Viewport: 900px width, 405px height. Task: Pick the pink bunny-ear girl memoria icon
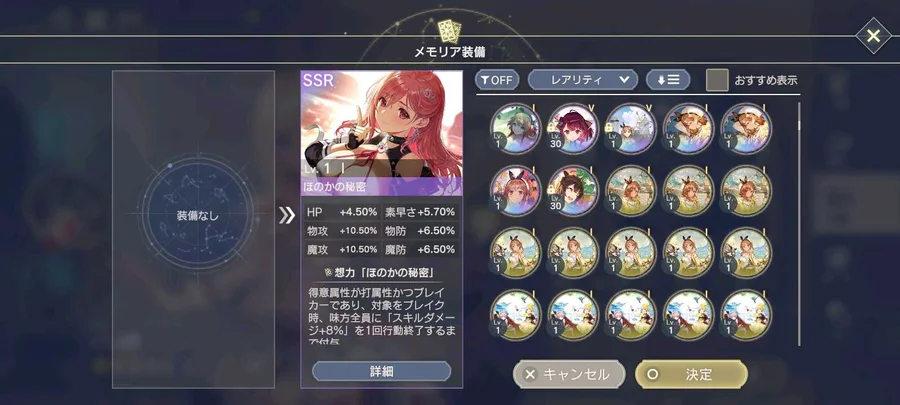point(515,191)
